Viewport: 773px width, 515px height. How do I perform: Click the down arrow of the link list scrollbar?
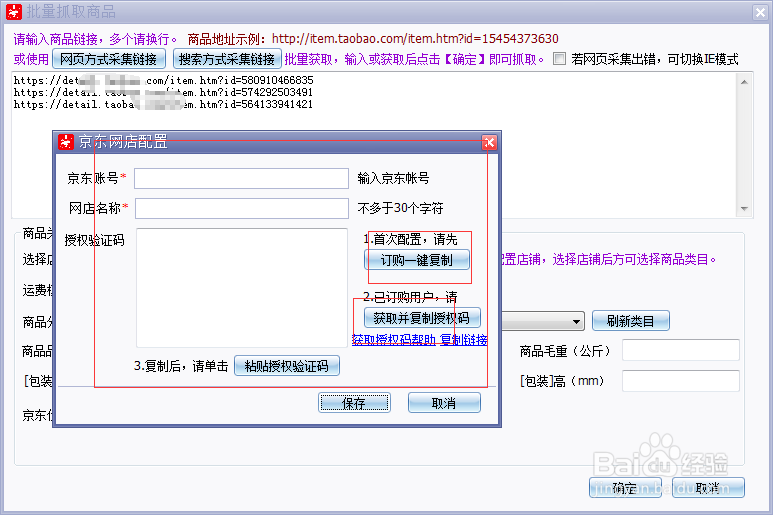click(744, 209)
